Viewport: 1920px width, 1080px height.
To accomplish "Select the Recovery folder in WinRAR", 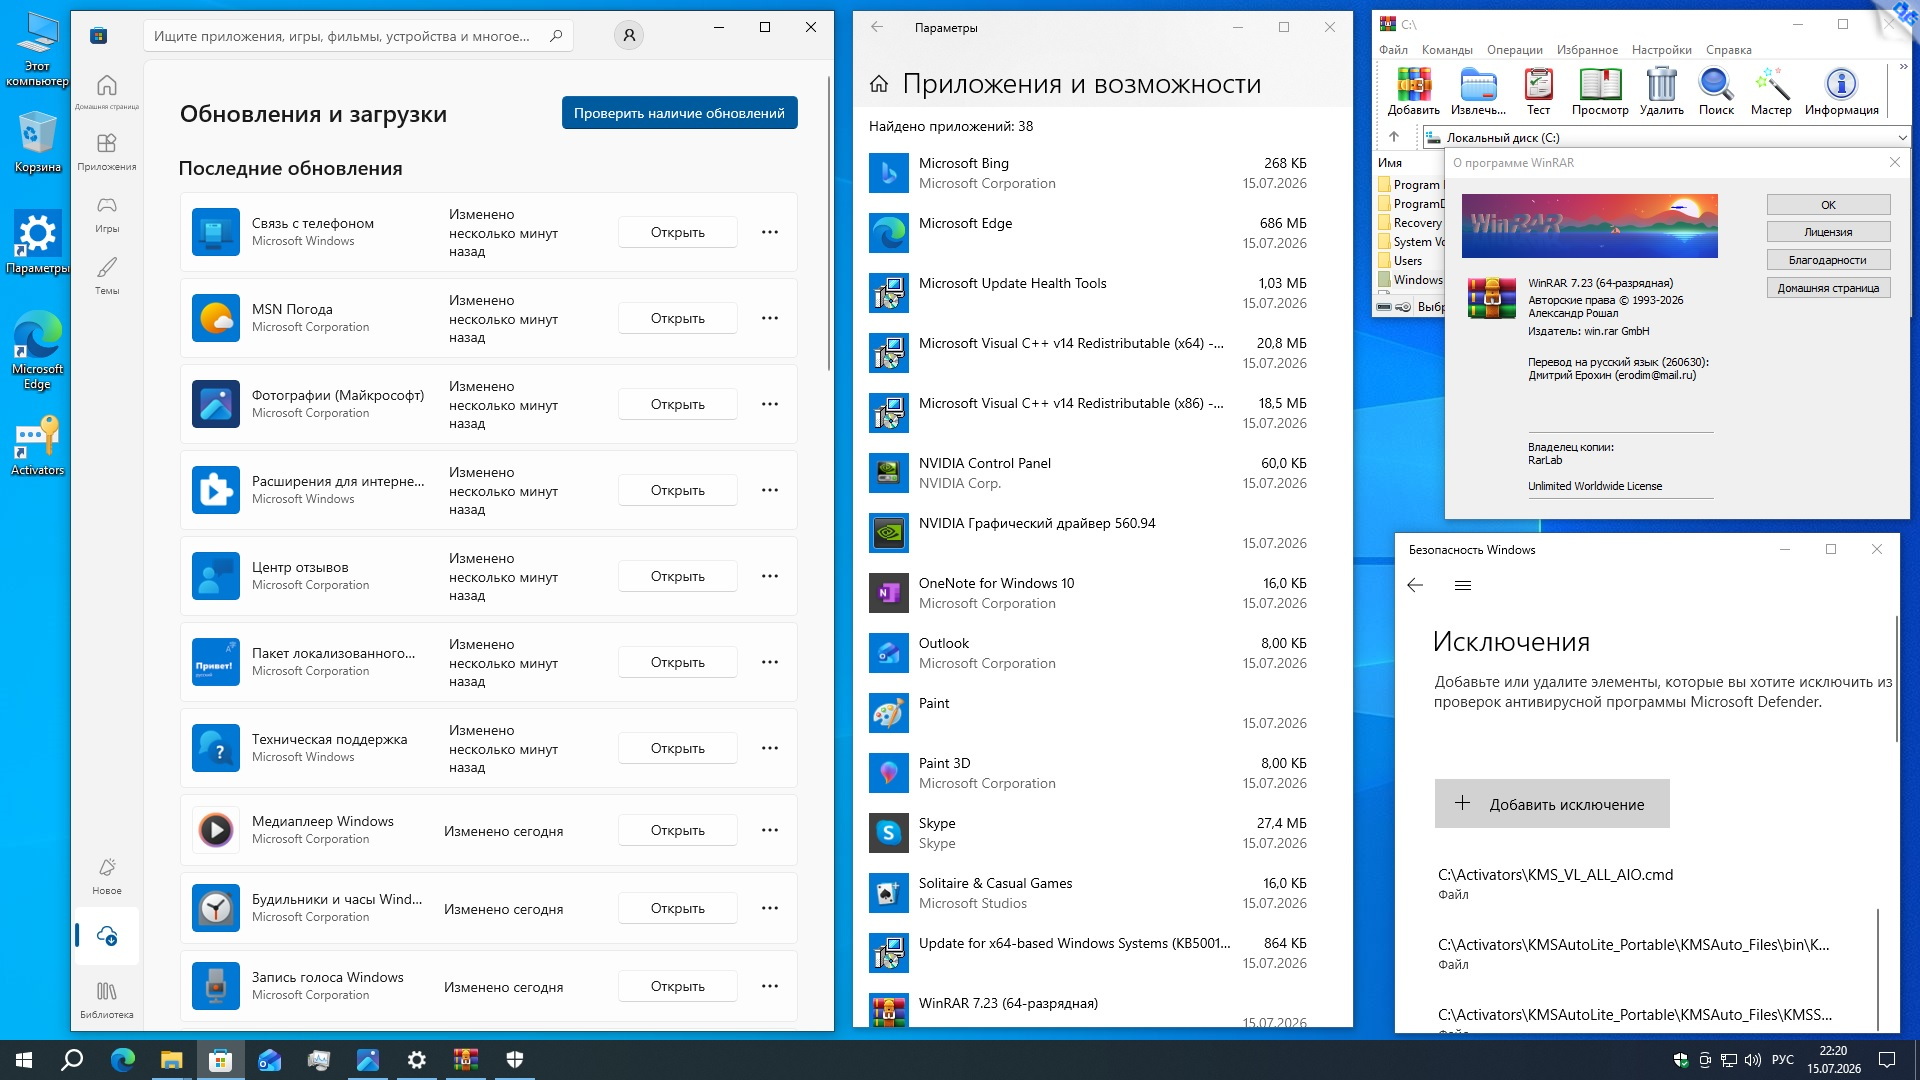I will 1410,223.
